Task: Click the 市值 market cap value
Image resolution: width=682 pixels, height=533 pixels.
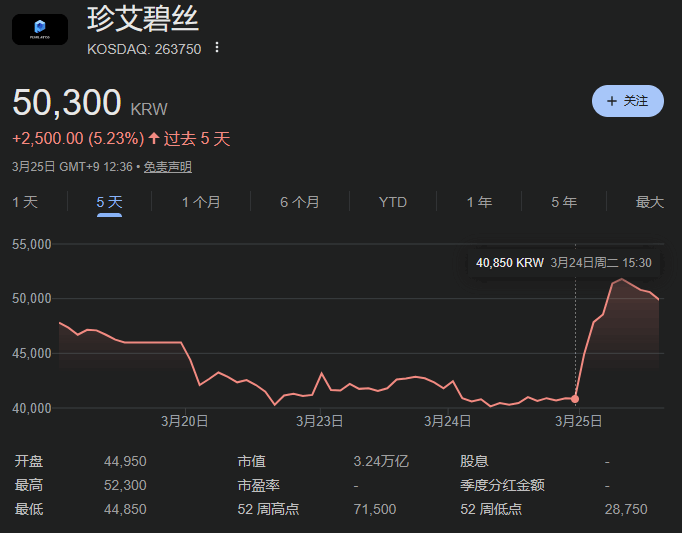Action: pos(381,462)
